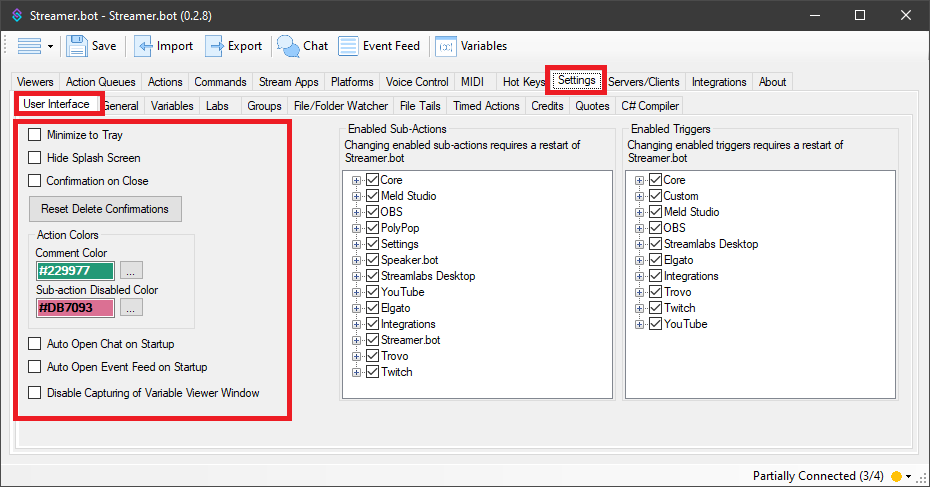Open the Quotes settings sub-tab

tap(592, 106)
